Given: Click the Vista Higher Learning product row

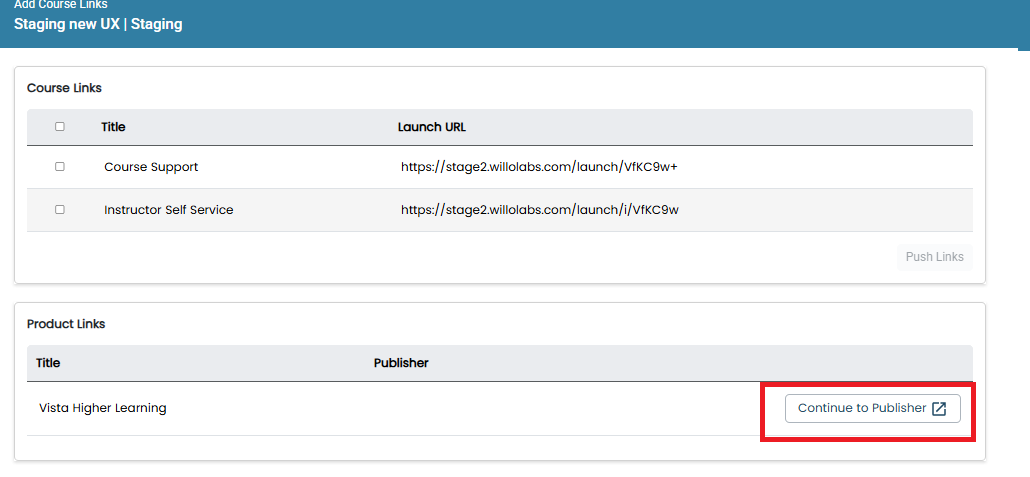Looking at the screenshot, I should click(500, 408).
